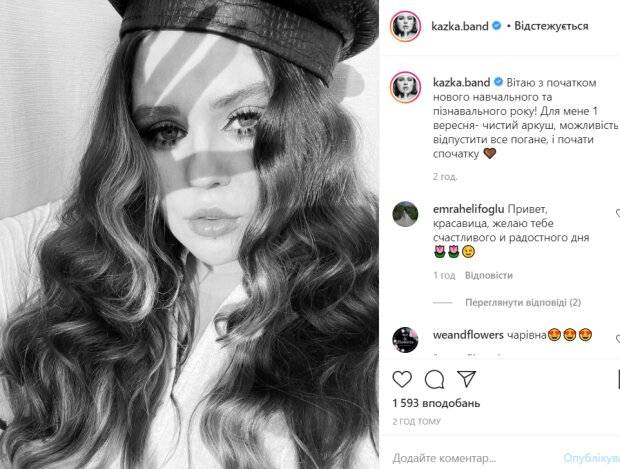Like the post with the heart icon
Viewport: 620px width, 469px height.
[x=402, y=379]
